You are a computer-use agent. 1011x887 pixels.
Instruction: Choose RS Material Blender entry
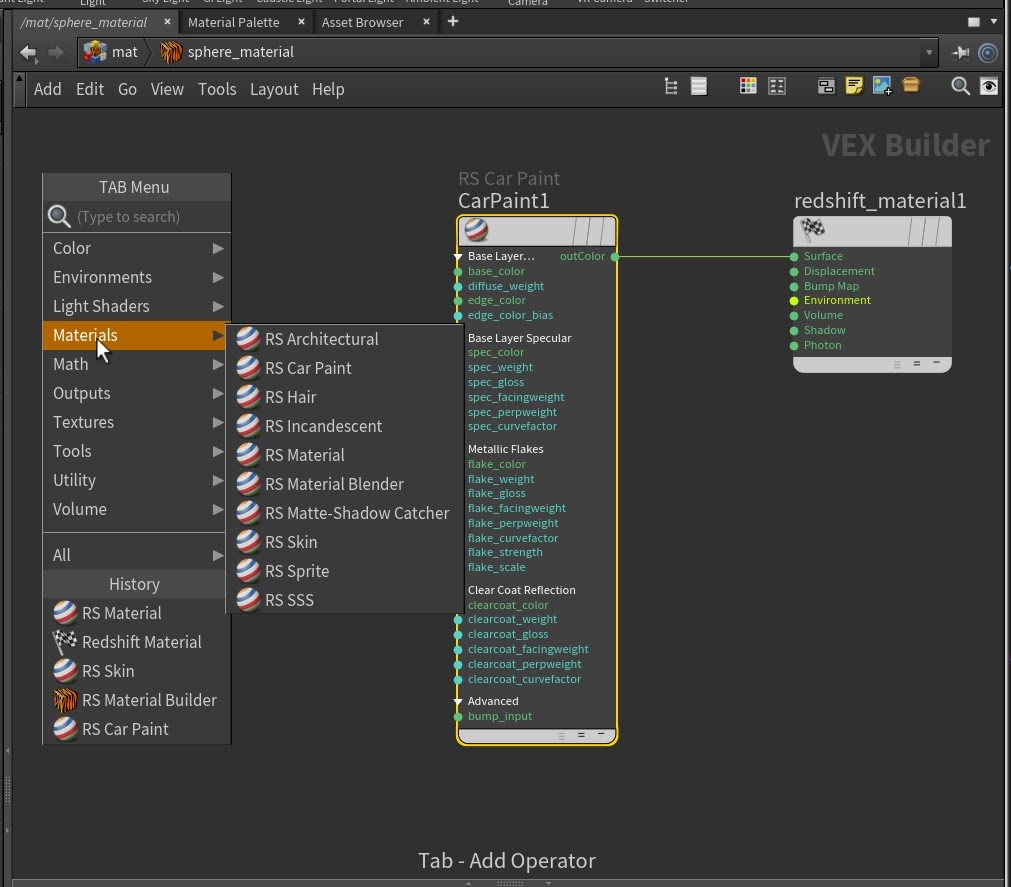pos(345,484)
